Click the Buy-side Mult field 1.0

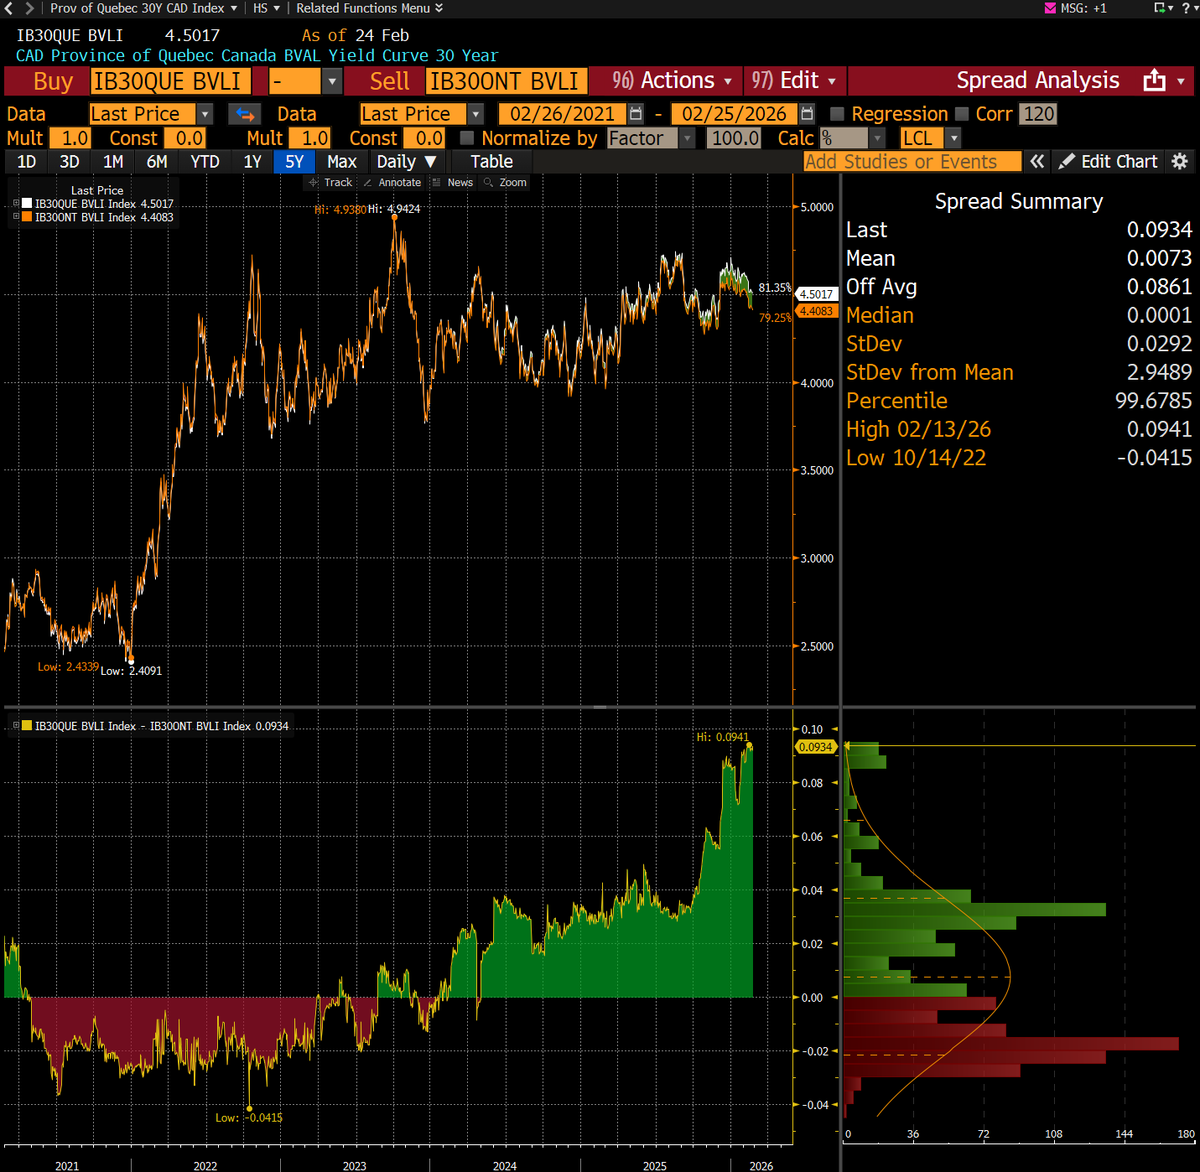(x=70, y=138)
